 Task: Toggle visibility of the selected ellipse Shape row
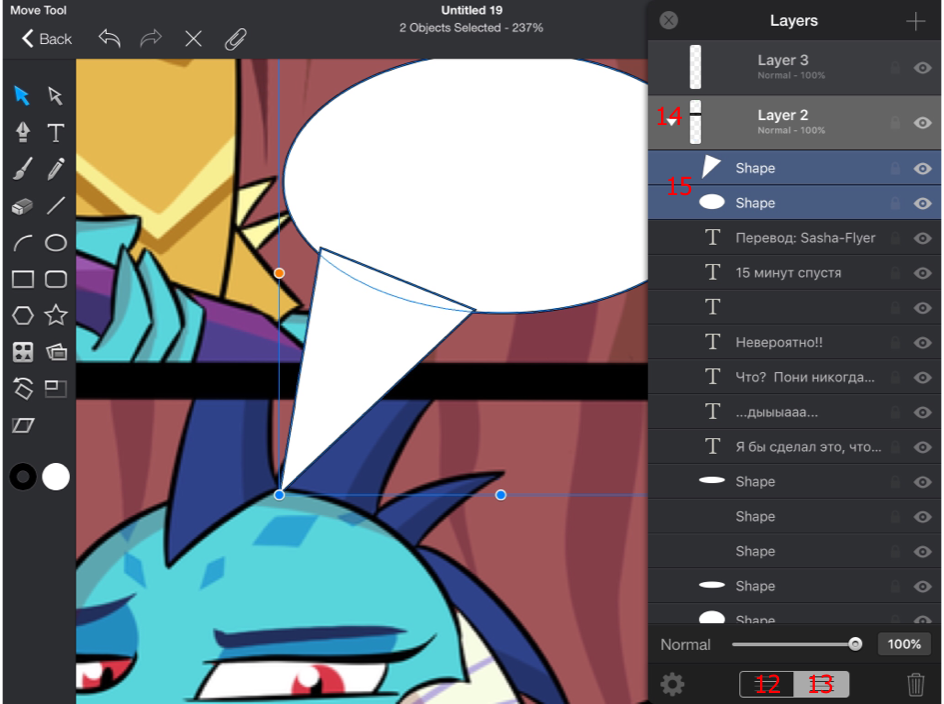(922, 204)
